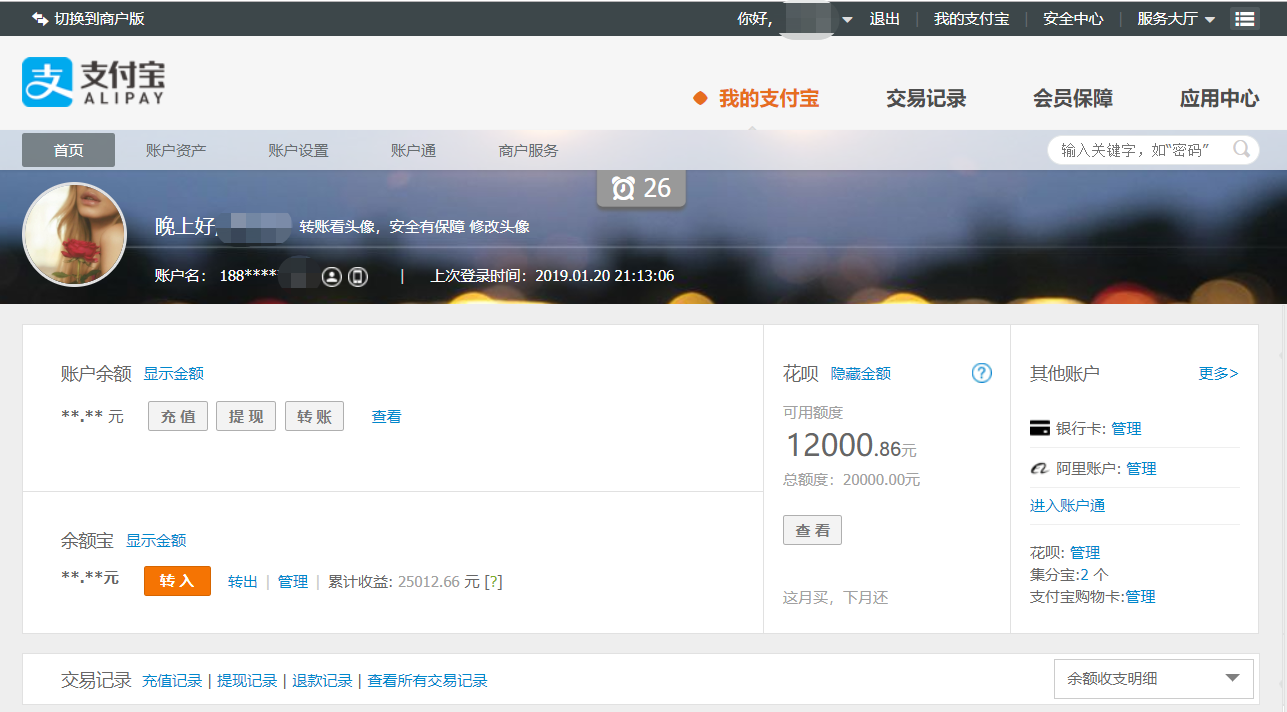Open the 应用中心 main tab
The height and width of the screenshot is (712, 1287).
coord(1219,98)
